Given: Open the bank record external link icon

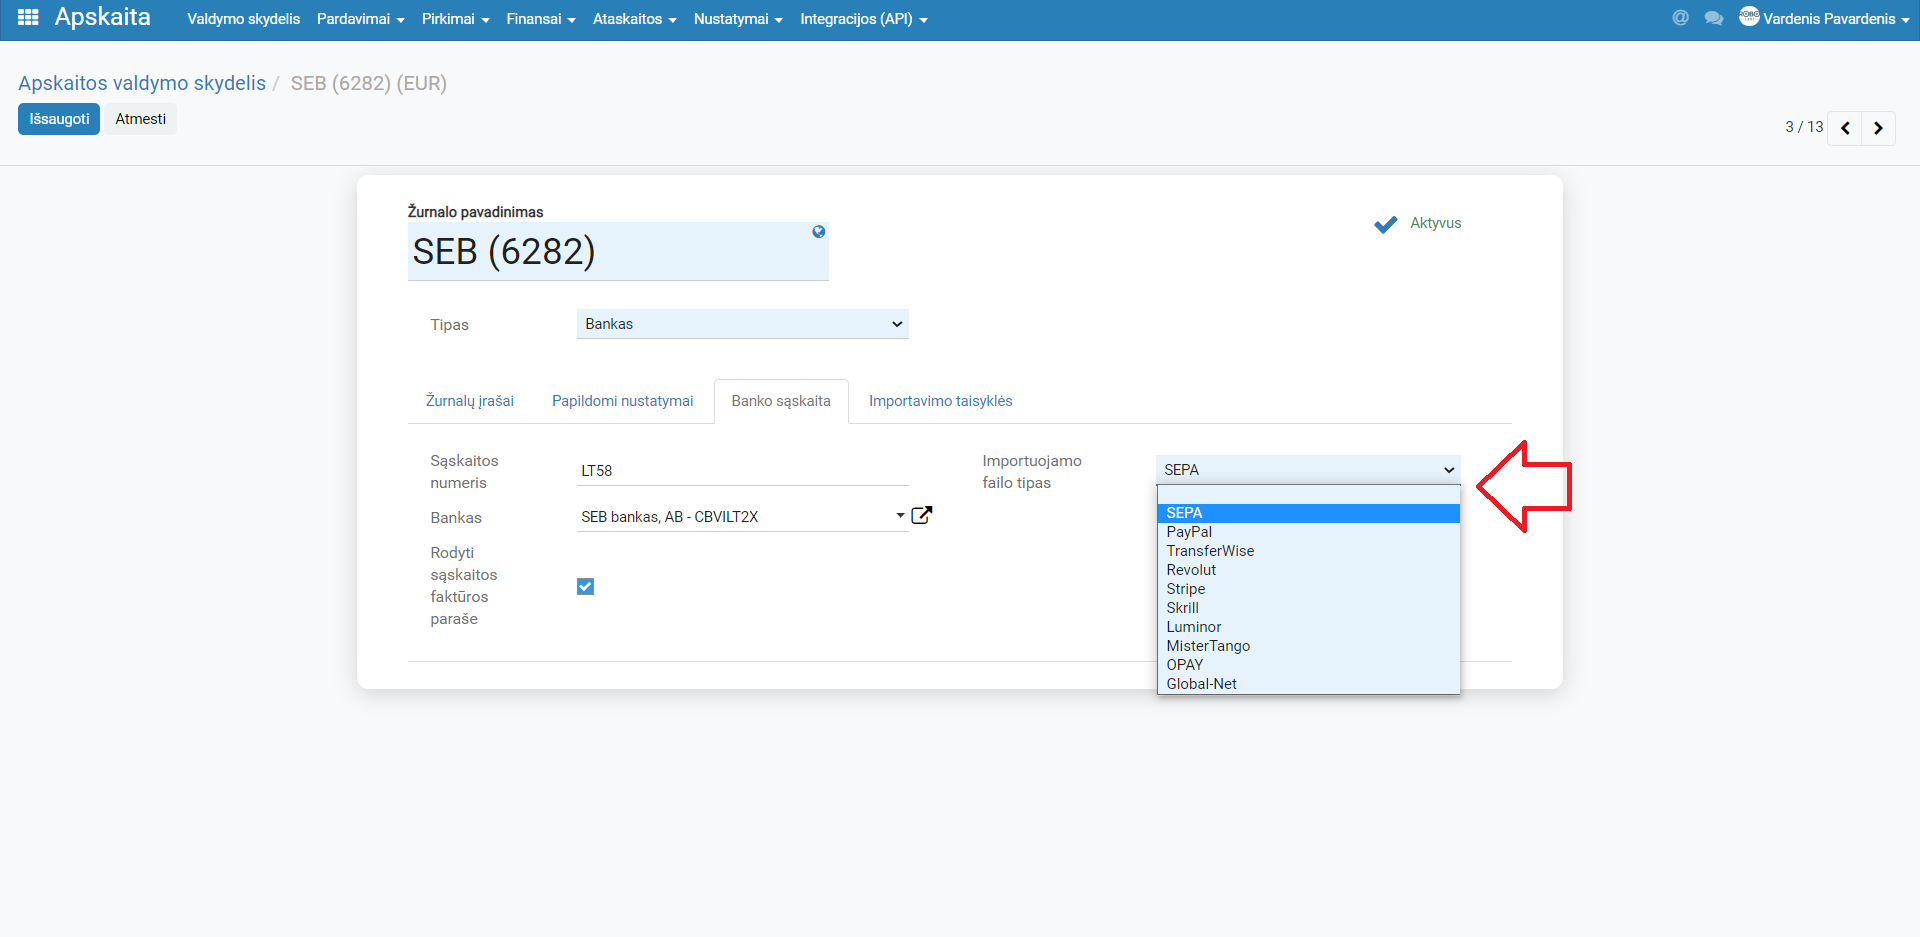Looking at the screenshot, I should pos(922,515).
